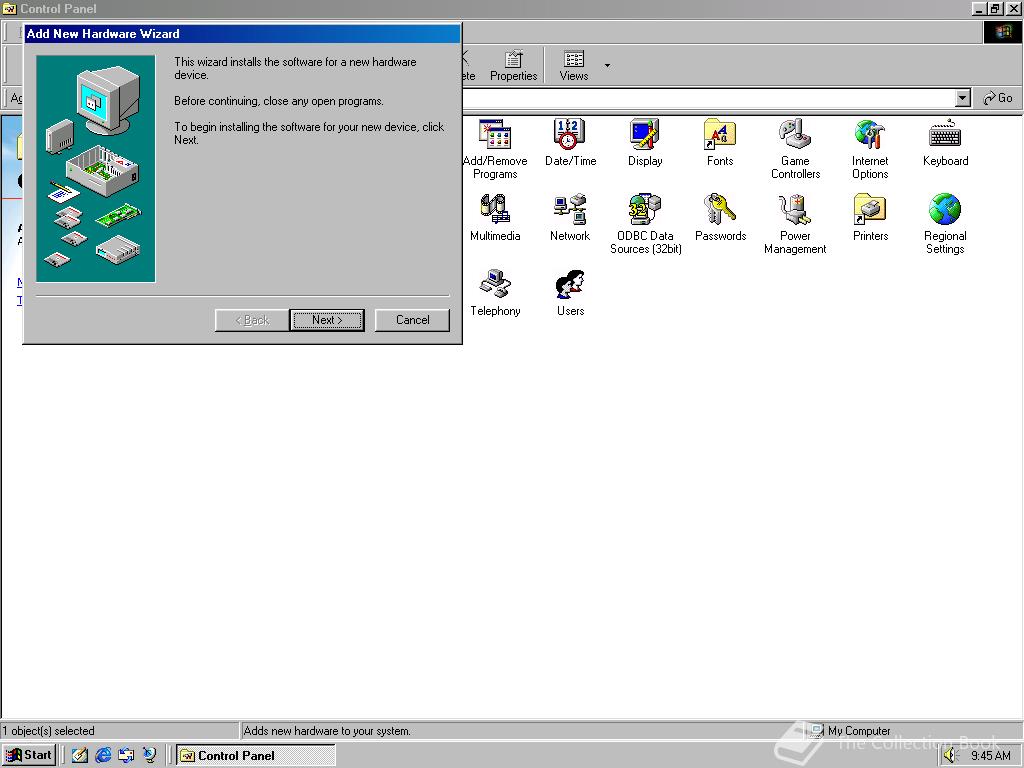Click the volume speaker tray icon
This screenshot has width=1024, height=768.
click(x=950, y=756)
